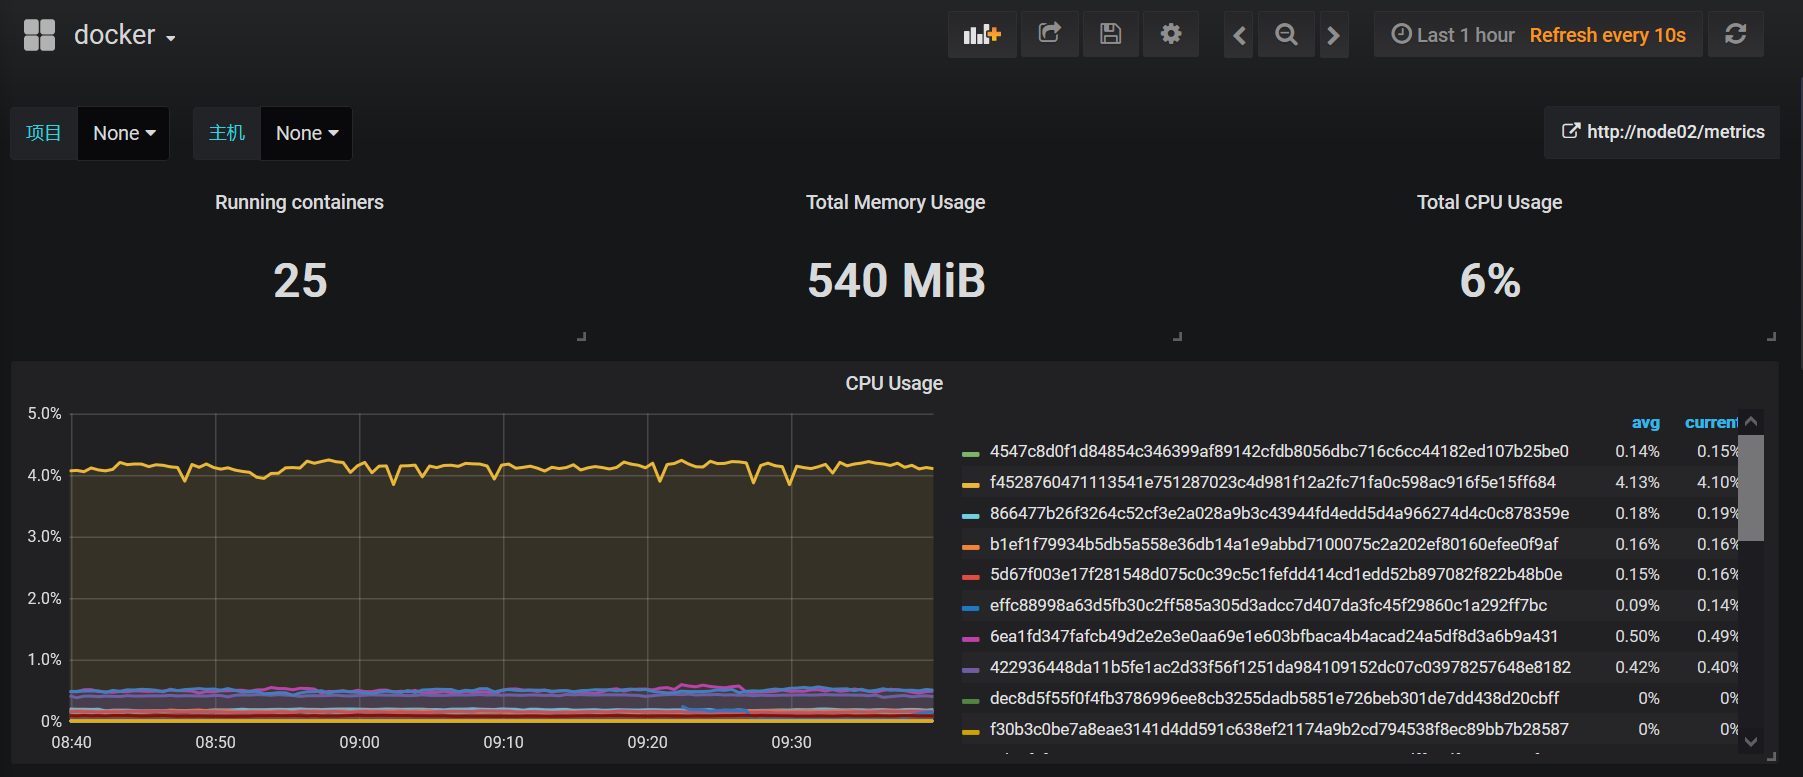Click the 5.0% y-axis label
1803x777 pixels.
point(44,413)
